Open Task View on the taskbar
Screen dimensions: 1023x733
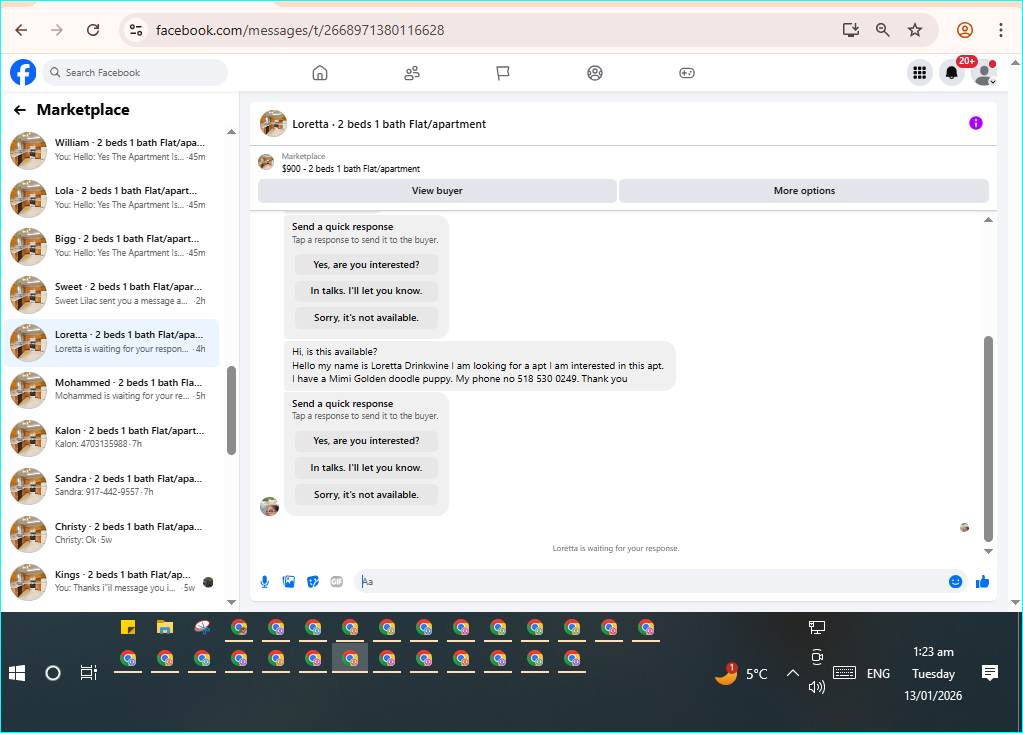89,673
